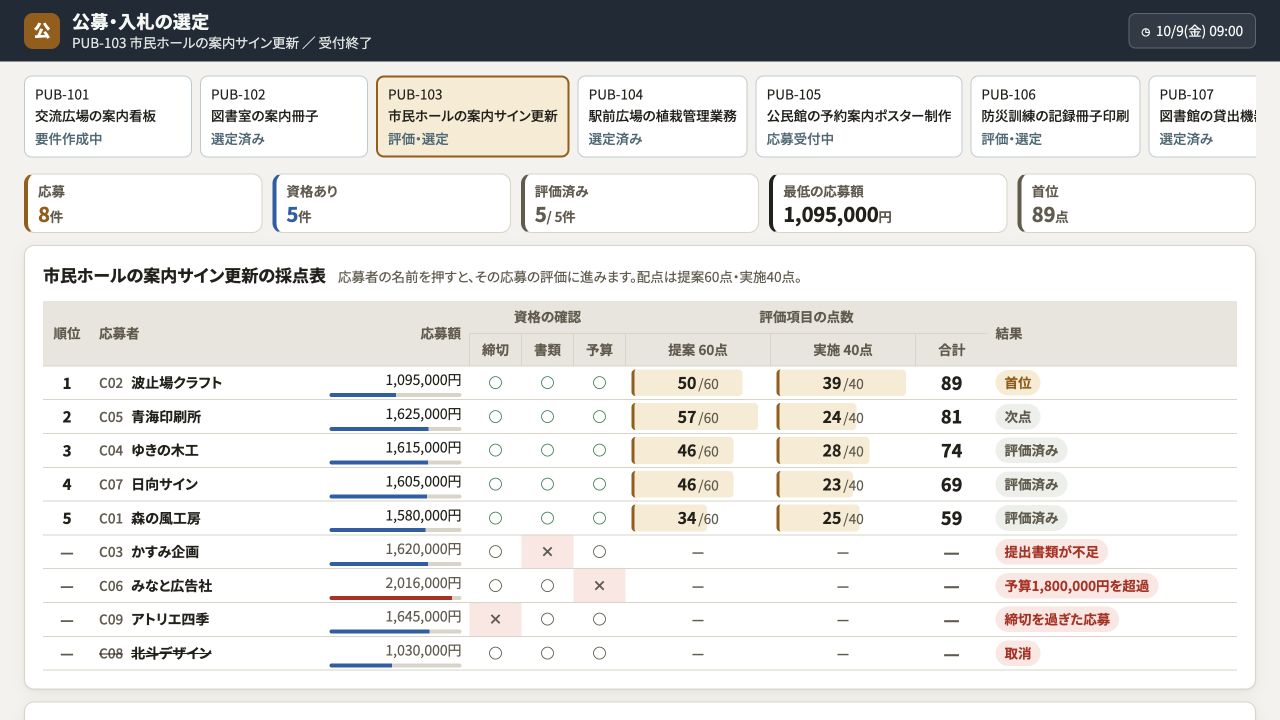Open applicant アトリエ四季 row

170,620
